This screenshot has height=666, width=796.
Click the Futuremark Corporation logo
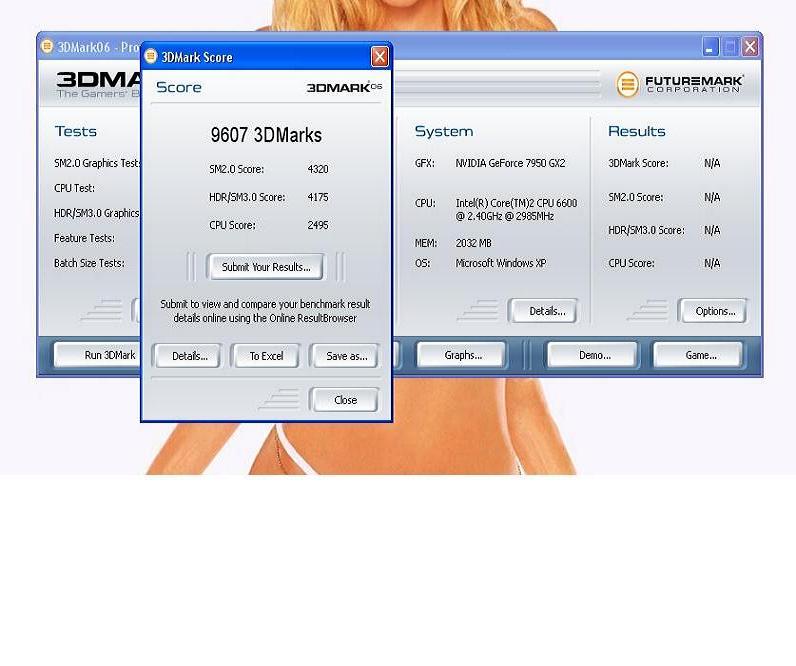[x=679, y=84]
